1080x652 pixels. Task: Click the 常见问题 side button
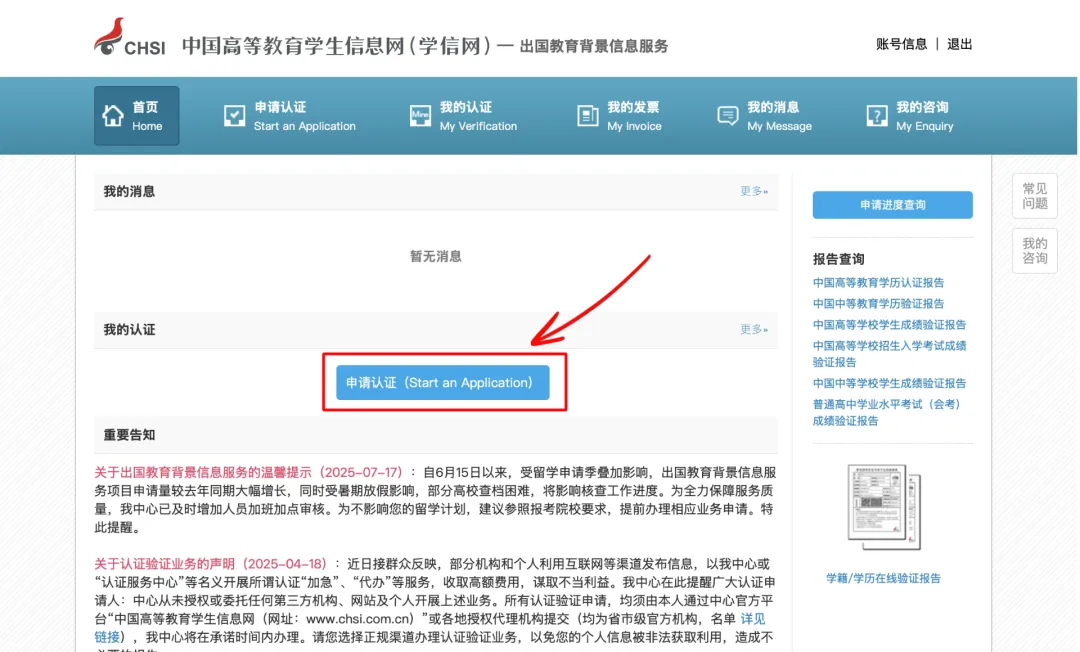(1035, 196)
